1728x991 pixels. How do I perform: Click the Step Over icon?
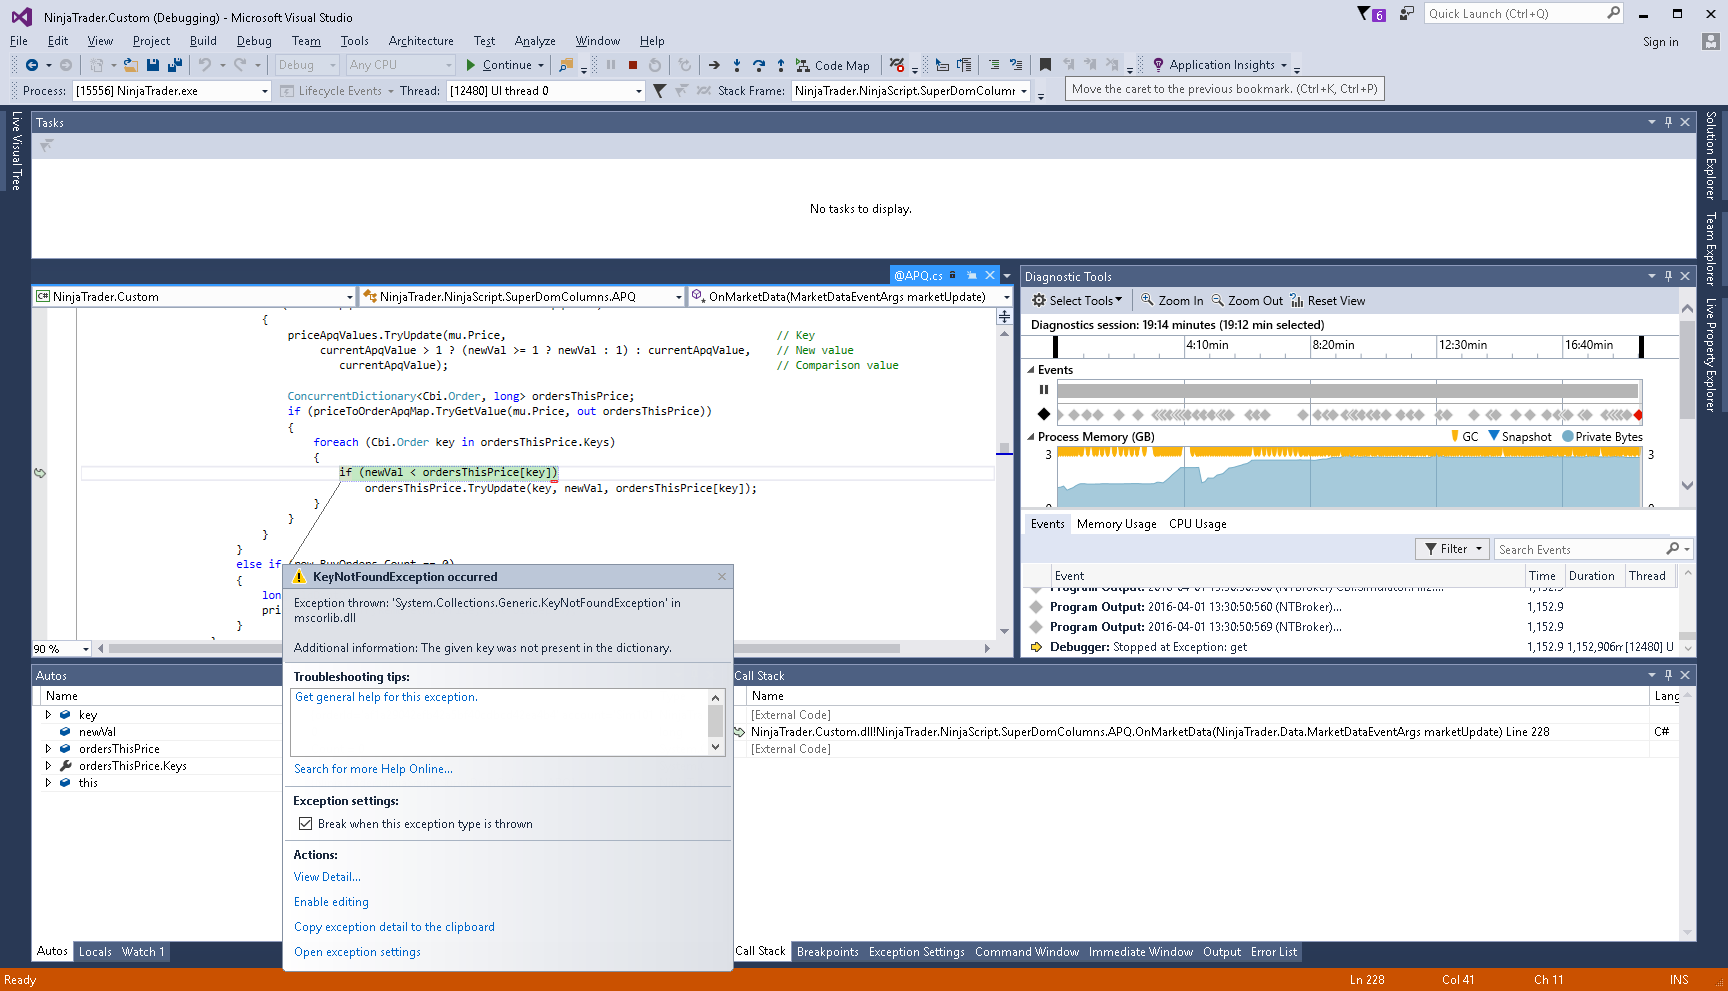click(x=759, y=65)
